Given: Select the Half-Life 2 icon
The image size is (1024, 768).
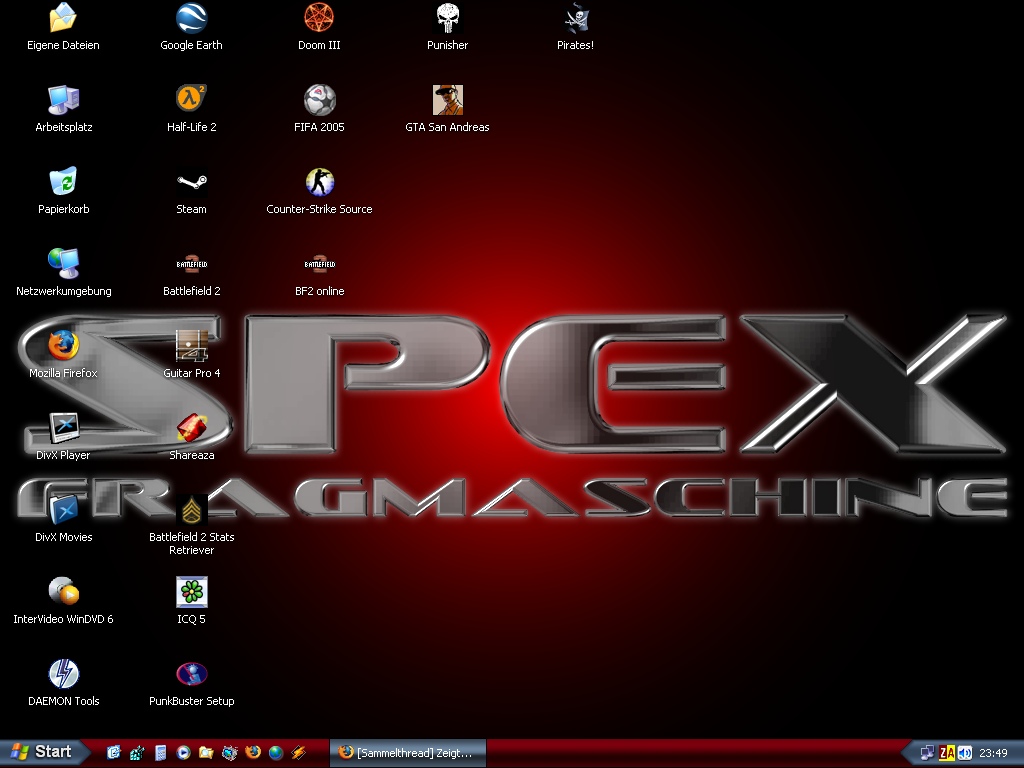Looking at the screenshot, I should click(x=191, y=100).
